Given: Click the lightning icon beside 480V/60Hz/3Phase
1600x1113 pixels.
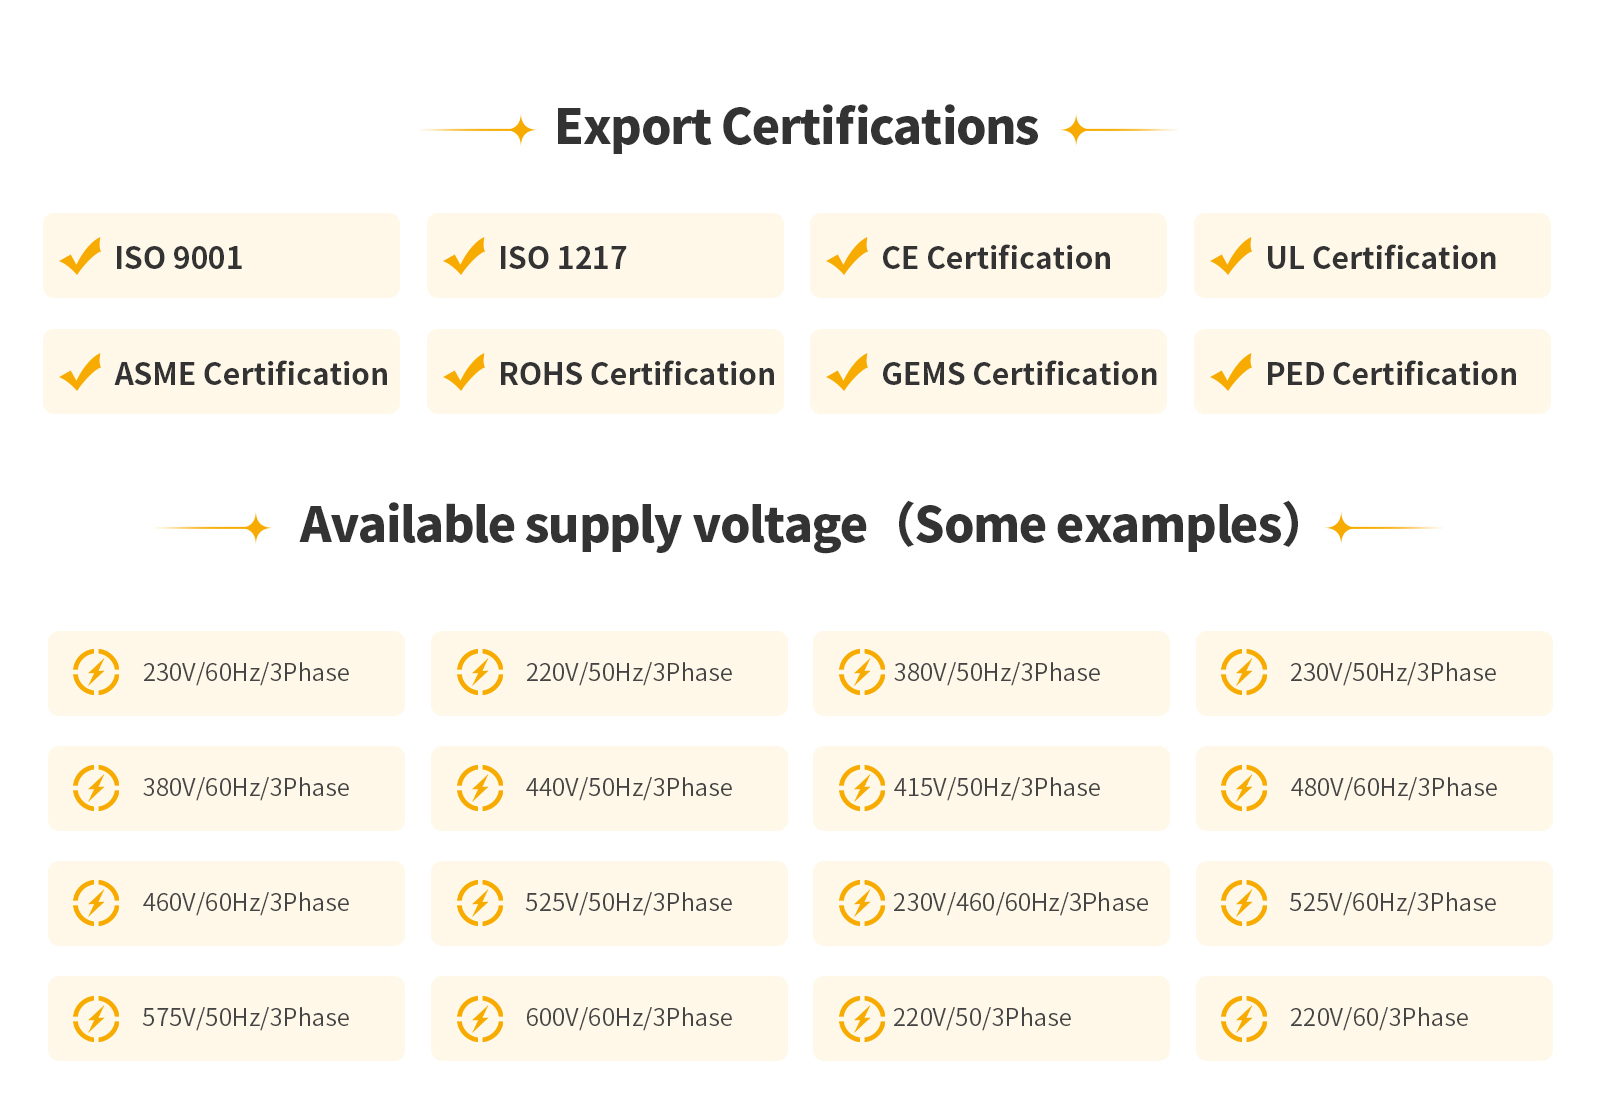Looking at the screenshot, I should (x=1244, y=787).
